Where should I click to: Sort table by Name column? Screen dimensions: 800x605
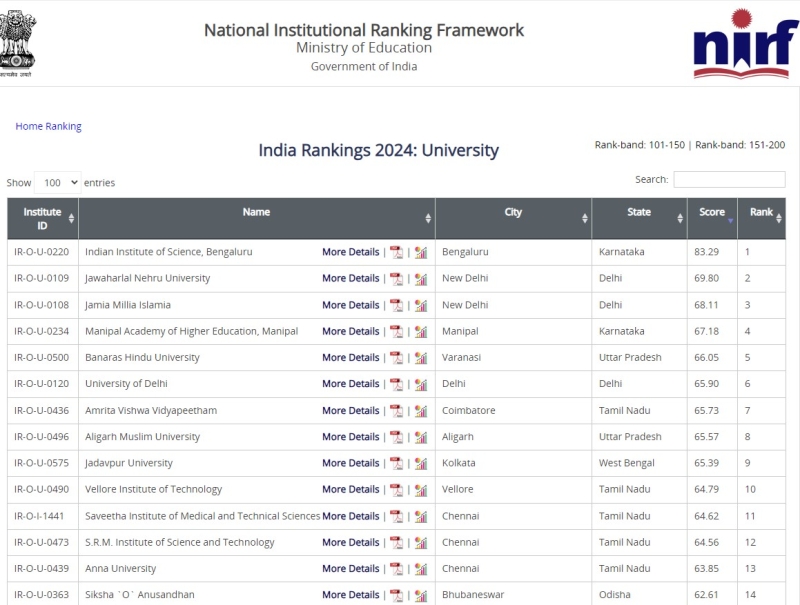(x=257, y=219)
